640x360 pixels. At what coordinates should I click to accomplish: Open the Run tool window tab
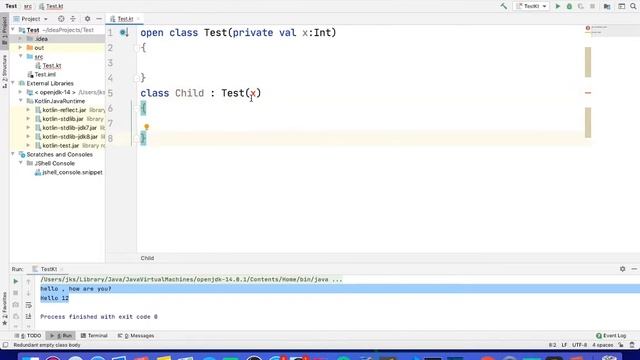(x=61, y=336)
